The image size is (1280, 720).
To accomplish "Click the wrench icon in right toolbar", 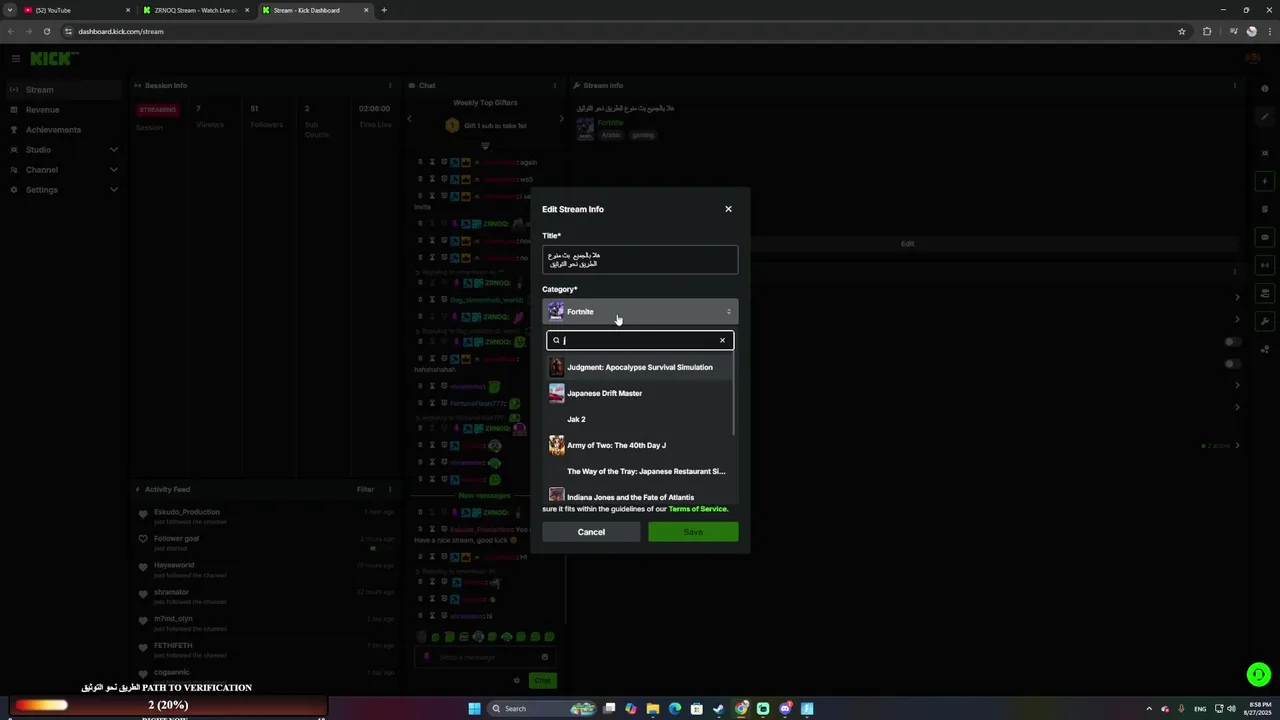I will point(1265,321).
